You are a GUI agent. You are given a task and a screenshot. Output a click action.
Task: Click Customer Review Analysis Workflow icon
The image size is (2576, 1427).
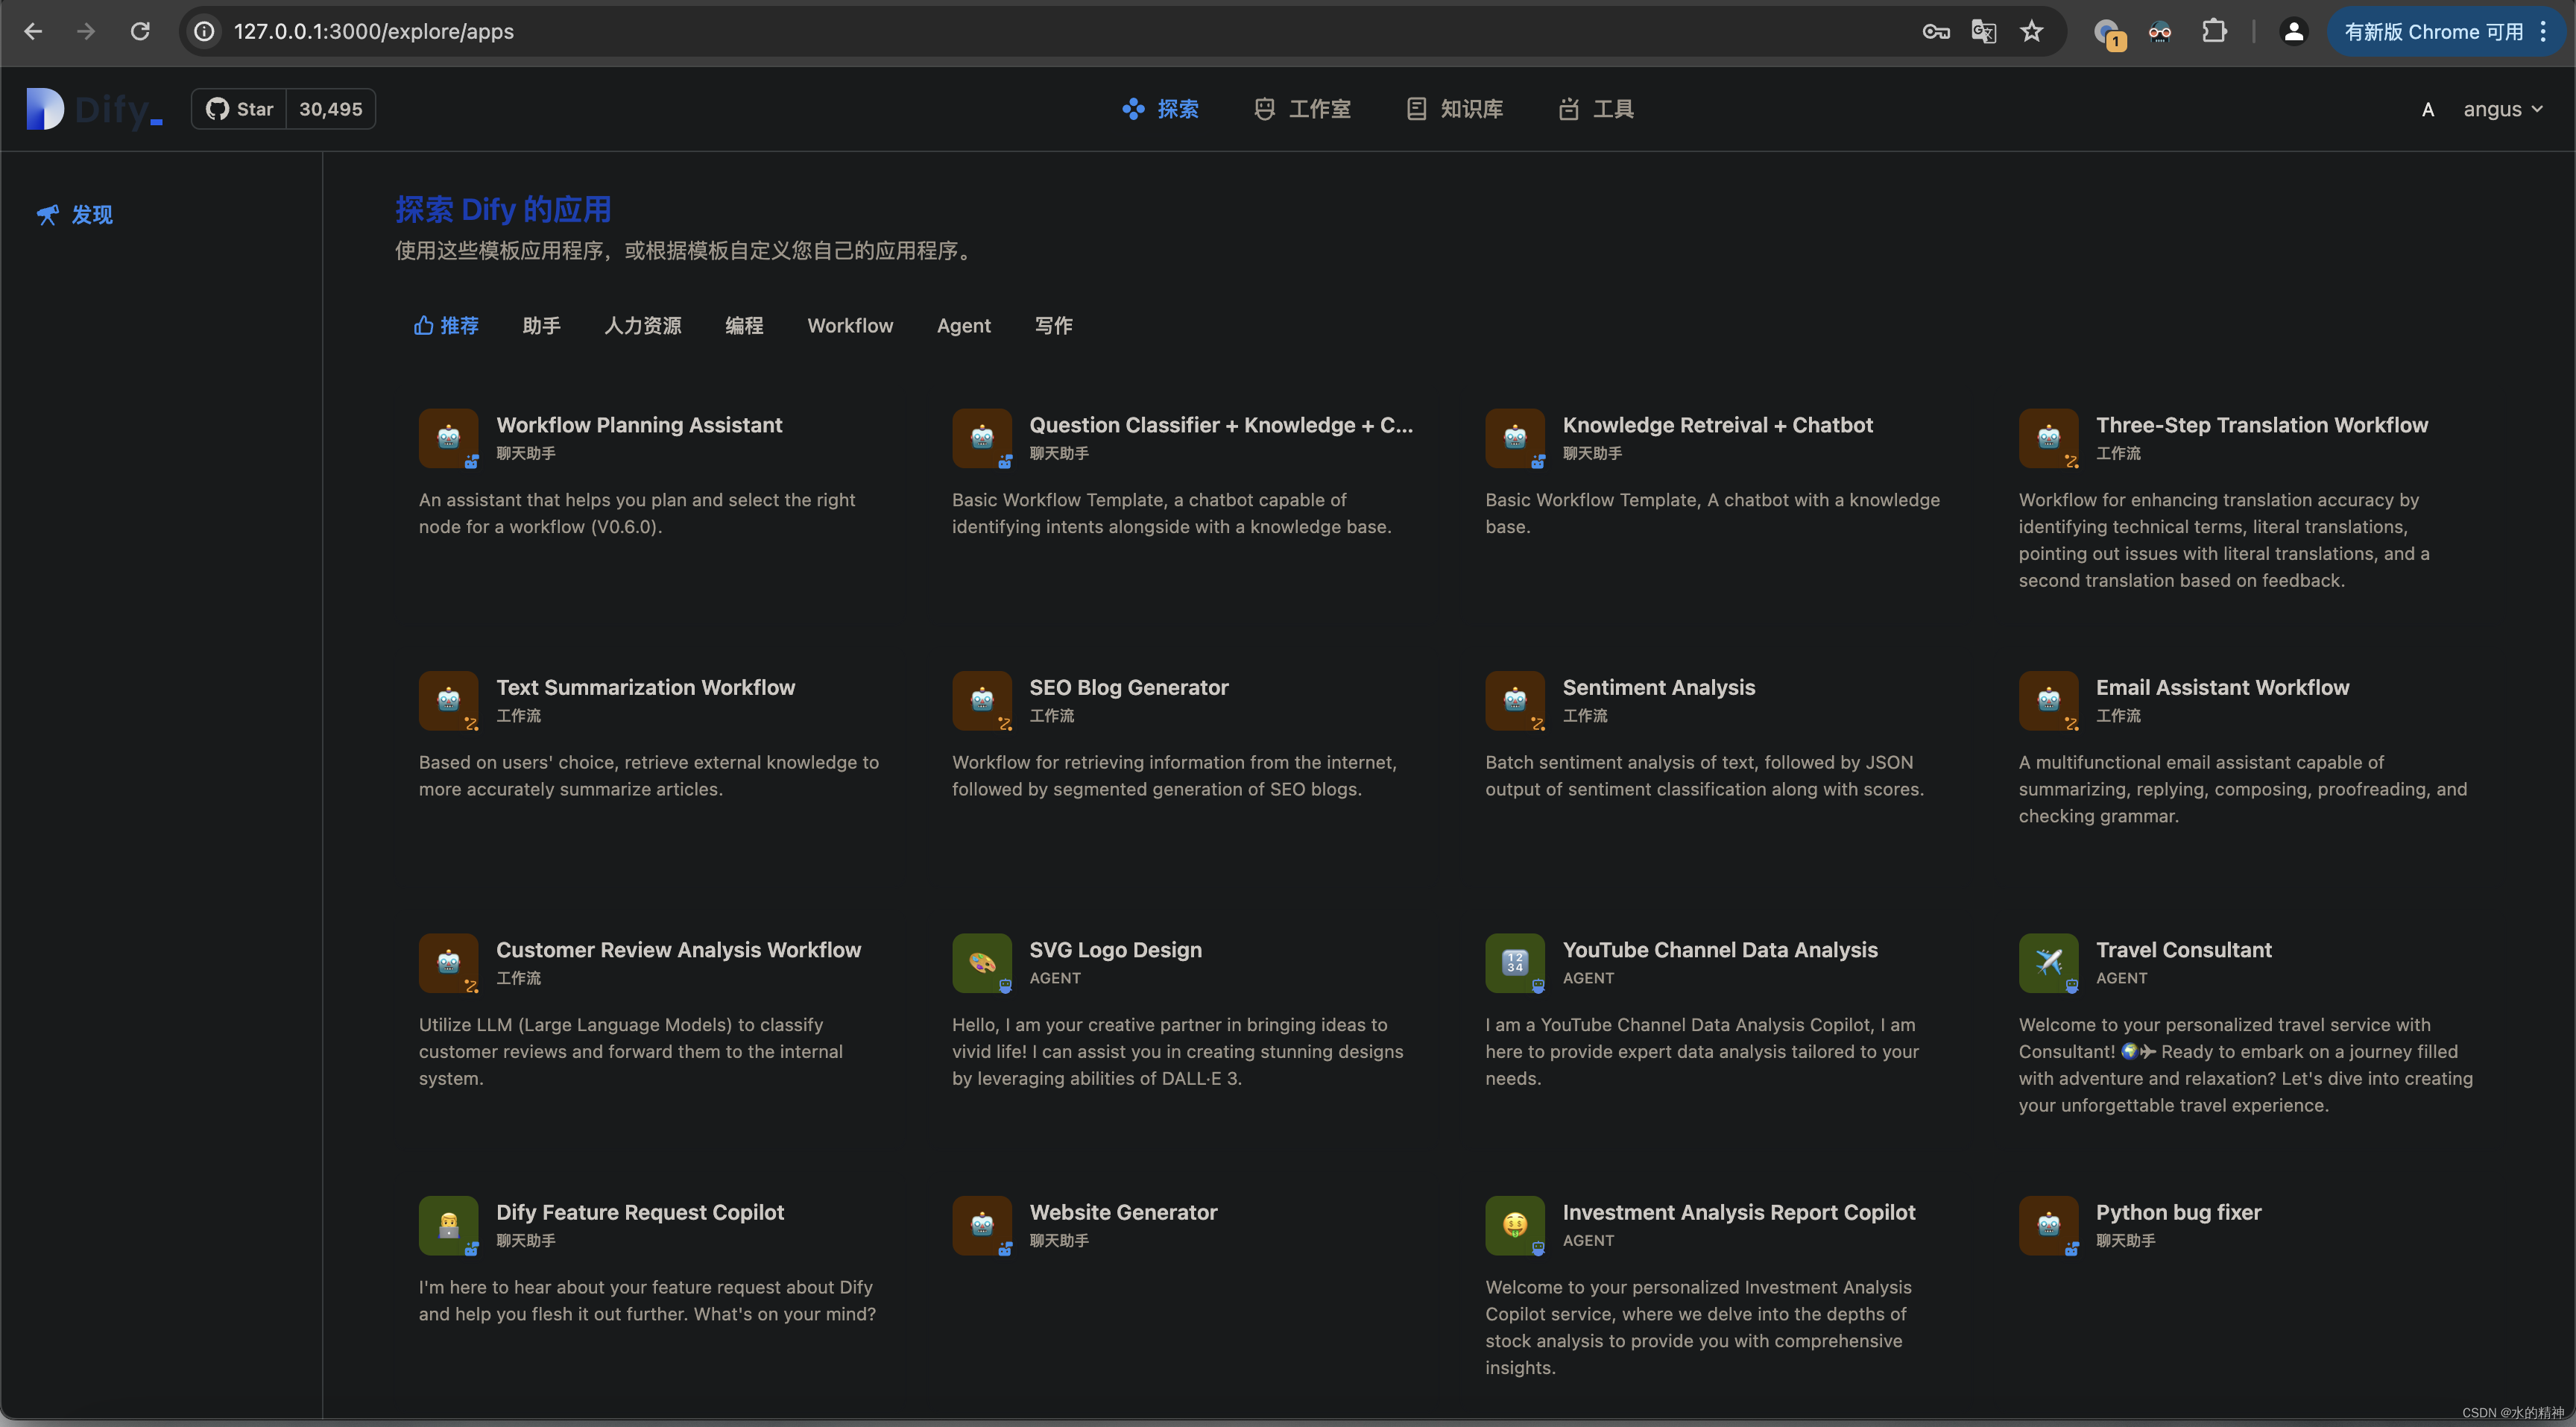click(448, 963)
